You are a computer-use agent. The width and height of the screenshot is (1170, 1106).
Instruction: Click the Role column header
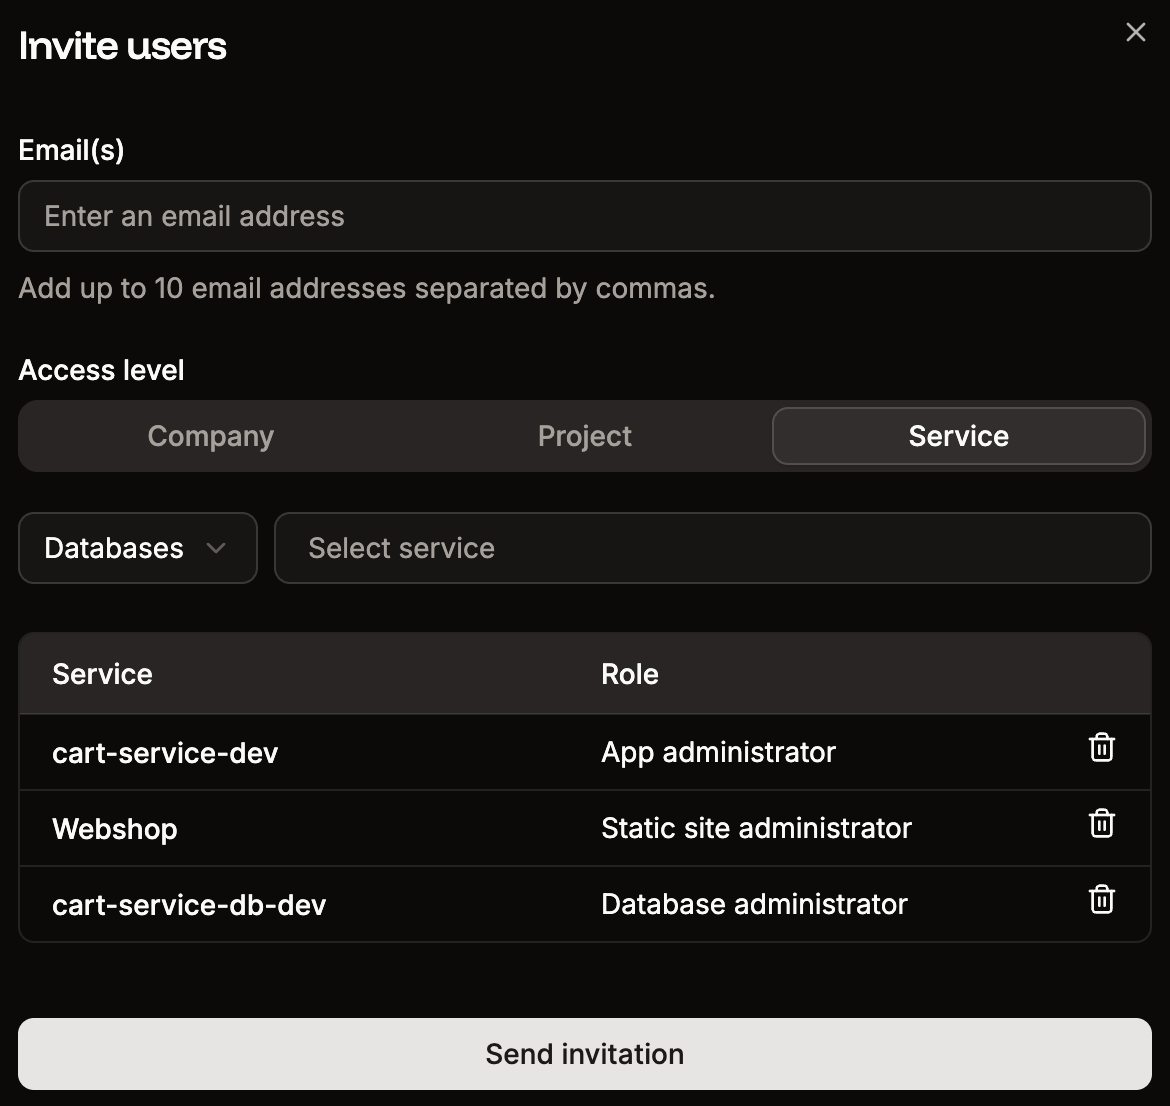pos(630,673)
